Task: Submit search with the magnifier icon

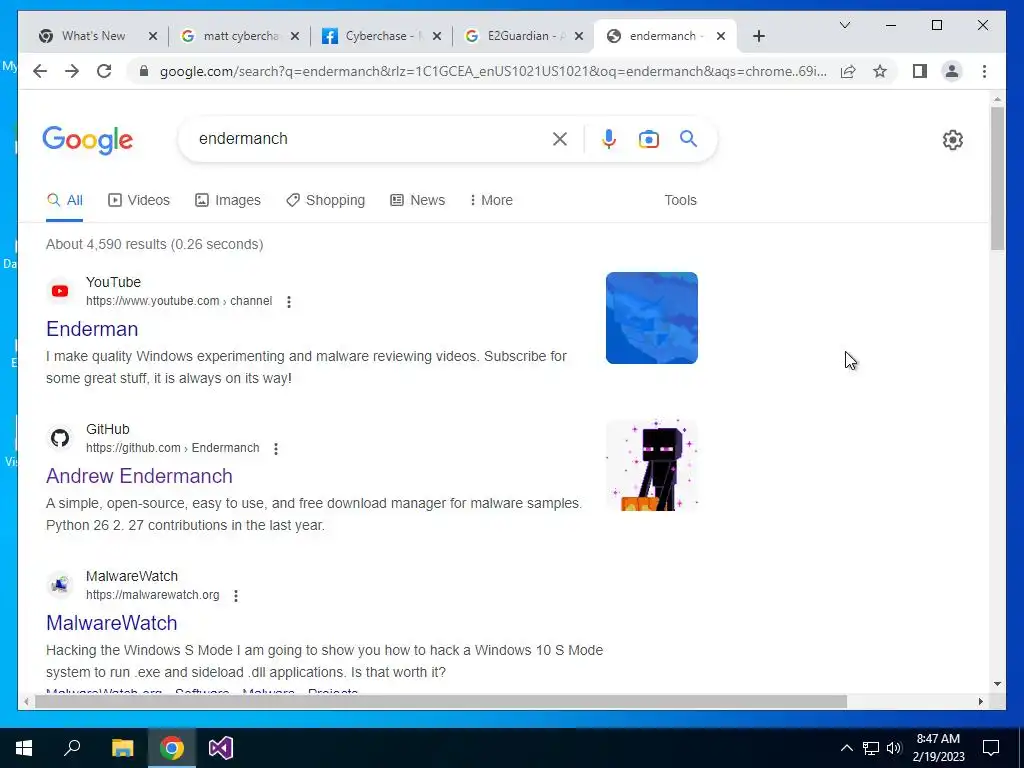Action: 688,138
